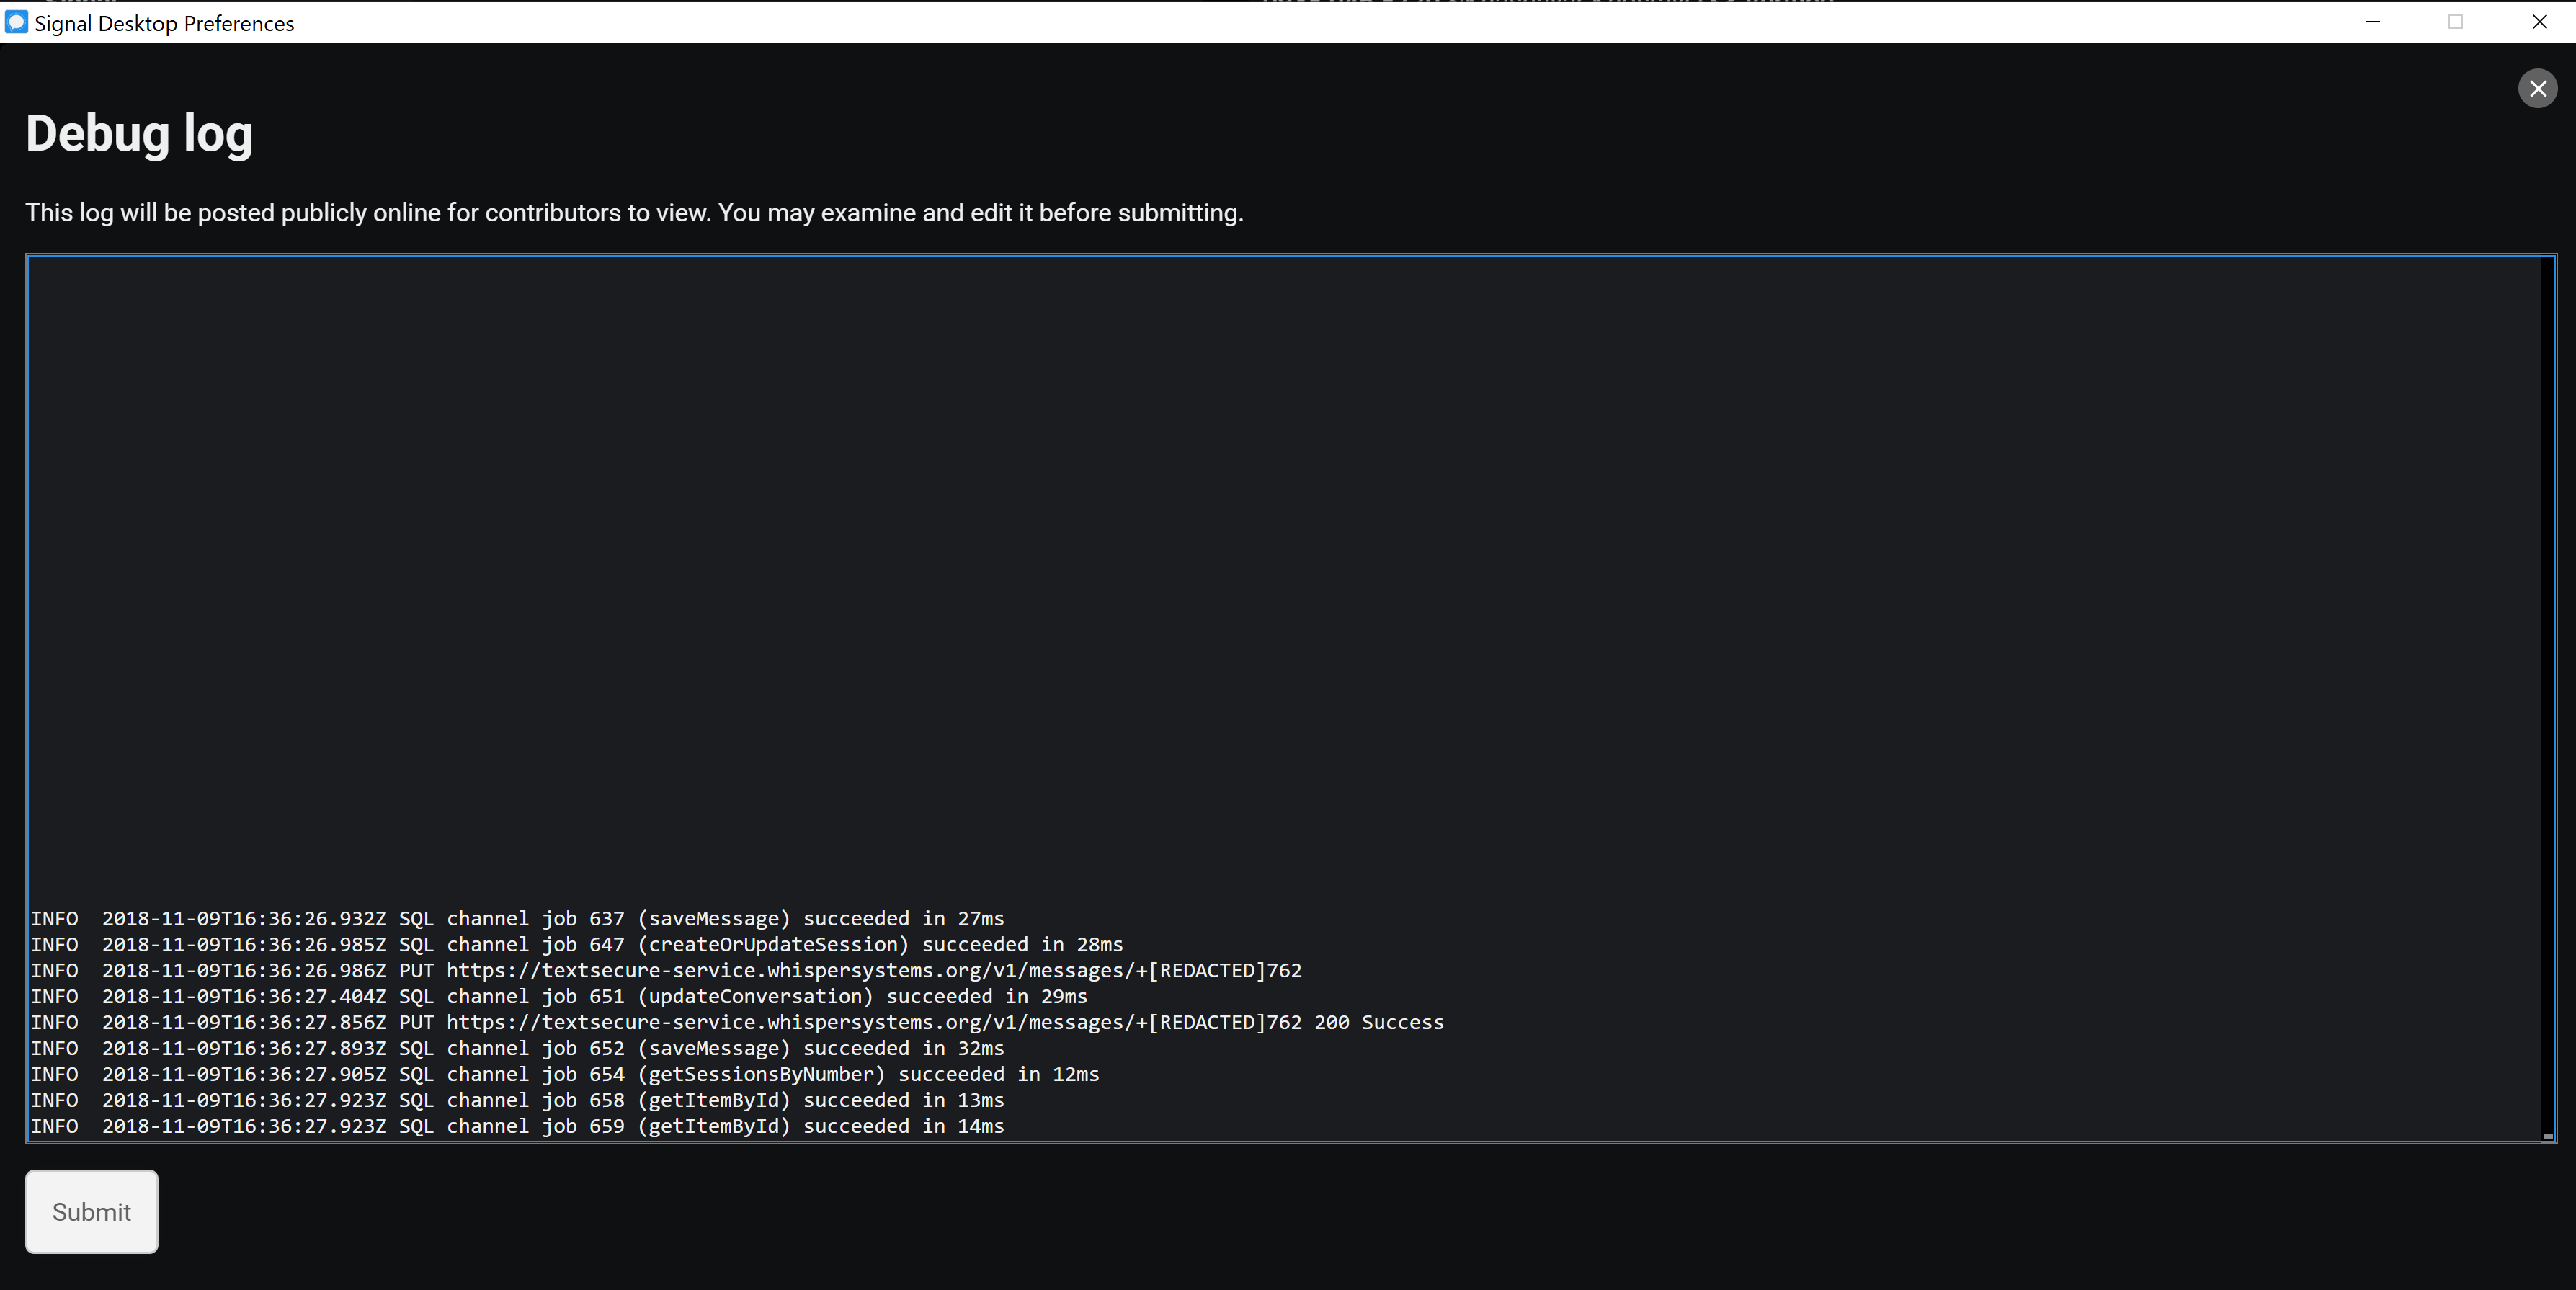The width and height of the screenshot is (2576, 1290).
Task: Click the Submit button
Action: 90,1211
